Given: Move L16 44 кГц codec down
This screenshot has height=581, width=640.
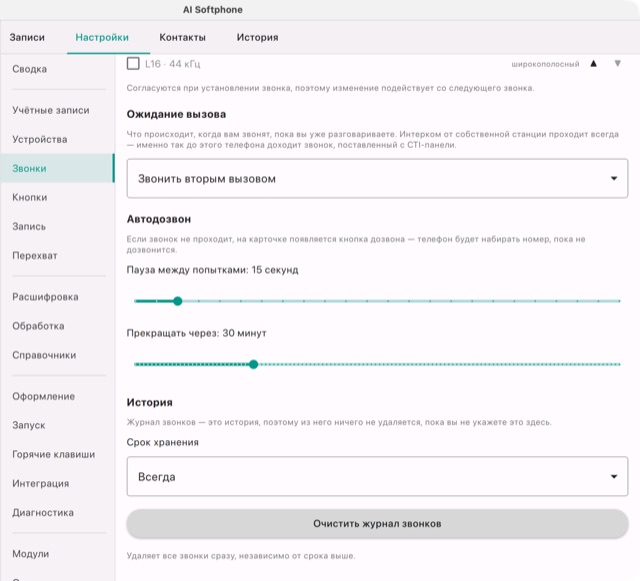Looking at the screenshot, I should coord(618,64).
